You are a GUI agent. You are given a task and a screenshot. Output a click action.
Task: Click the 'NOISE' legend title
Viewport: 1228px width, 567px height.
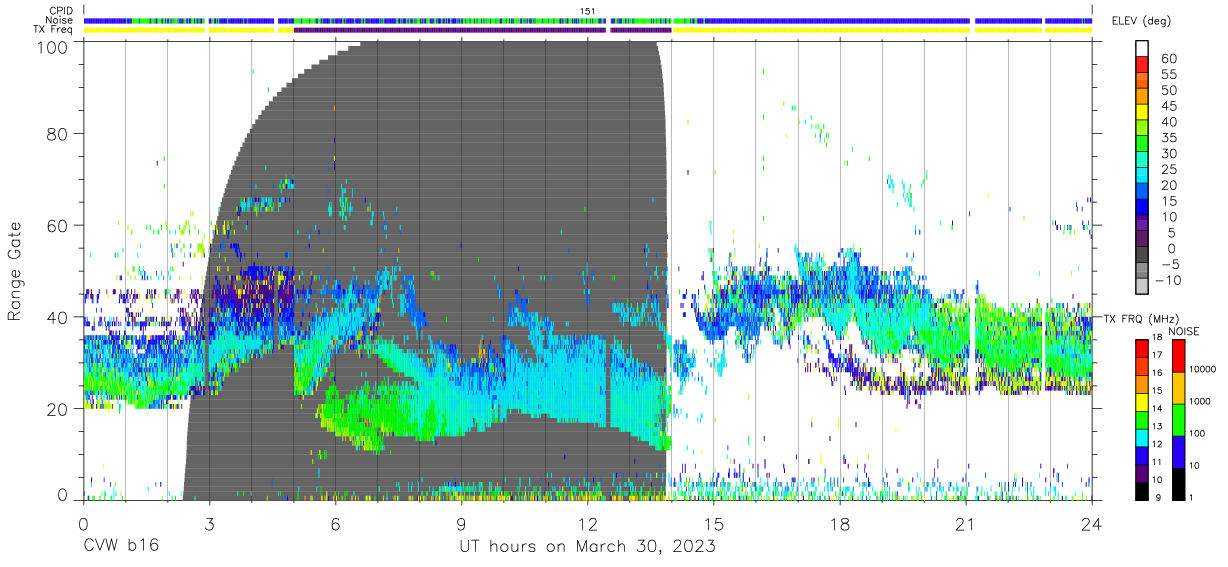point(1184,330)
